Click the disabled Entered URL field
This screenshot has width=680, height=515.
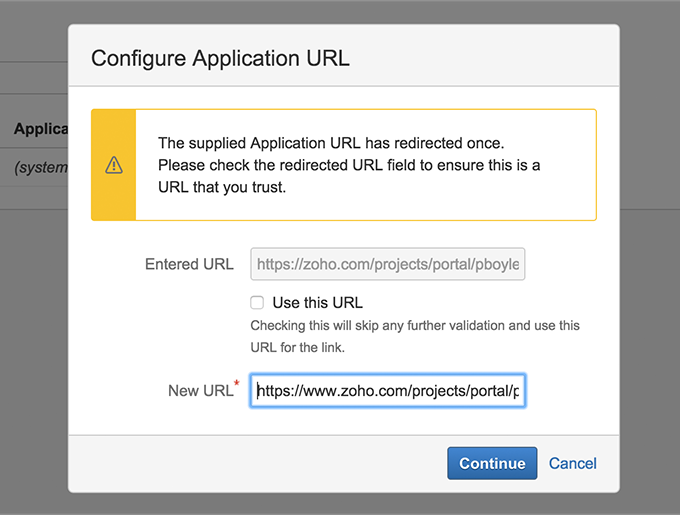click(x=387, y=265)
